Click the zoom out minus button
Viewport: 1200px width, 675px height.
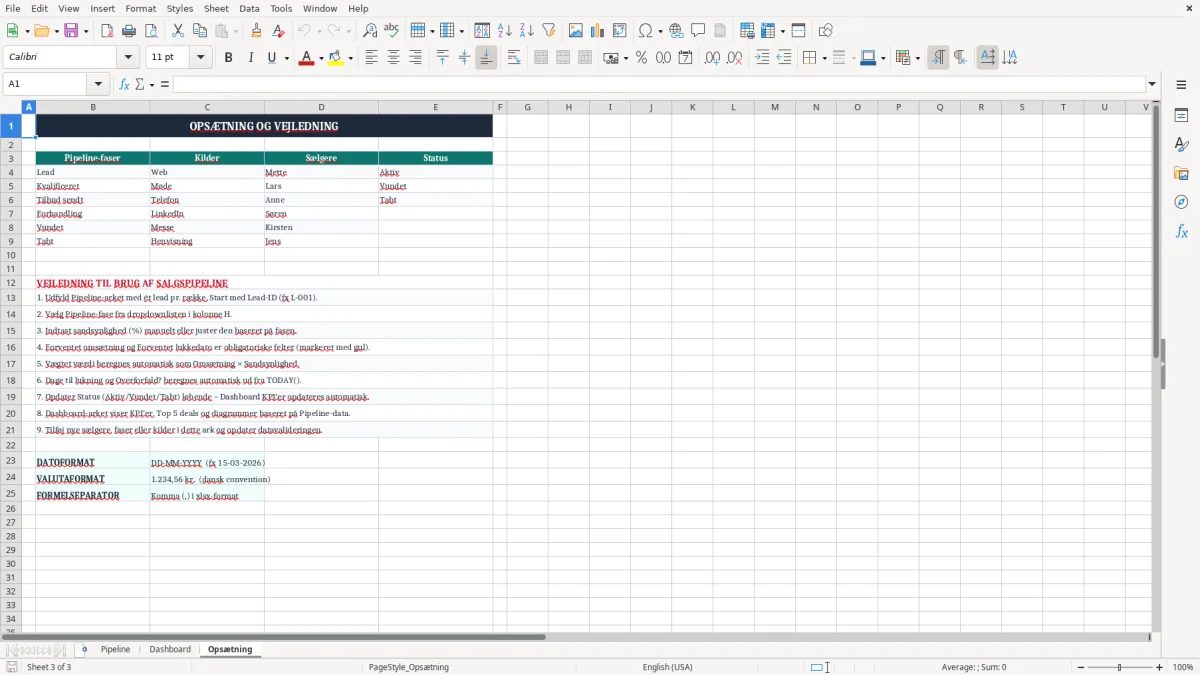pyautogui.click(x=1081, y=667)
